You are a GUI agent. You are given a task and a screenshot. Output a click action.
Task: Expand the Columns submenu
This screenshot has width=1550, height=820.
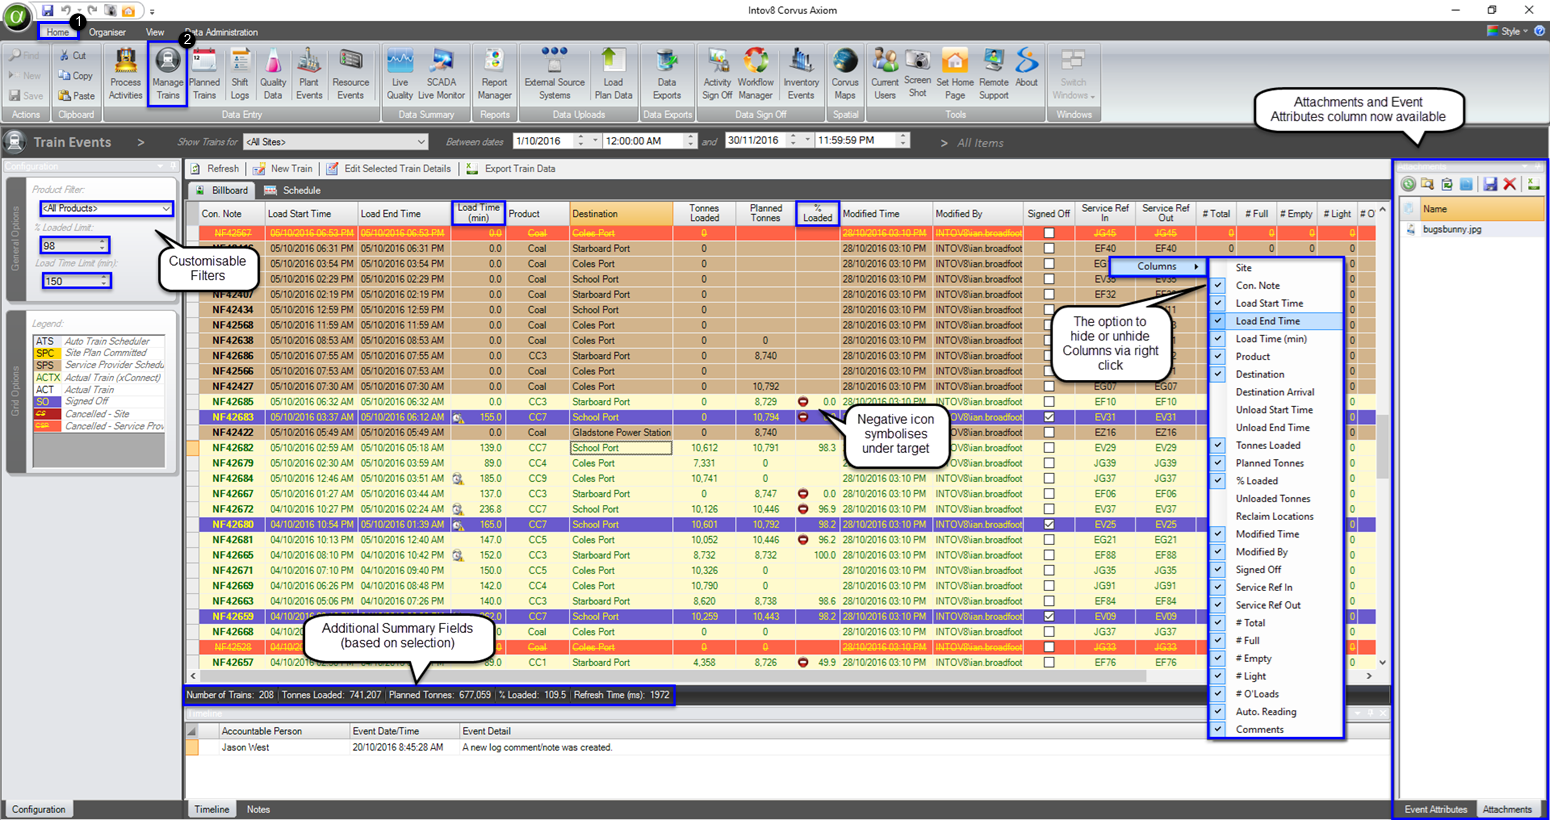coord(1157,266)
